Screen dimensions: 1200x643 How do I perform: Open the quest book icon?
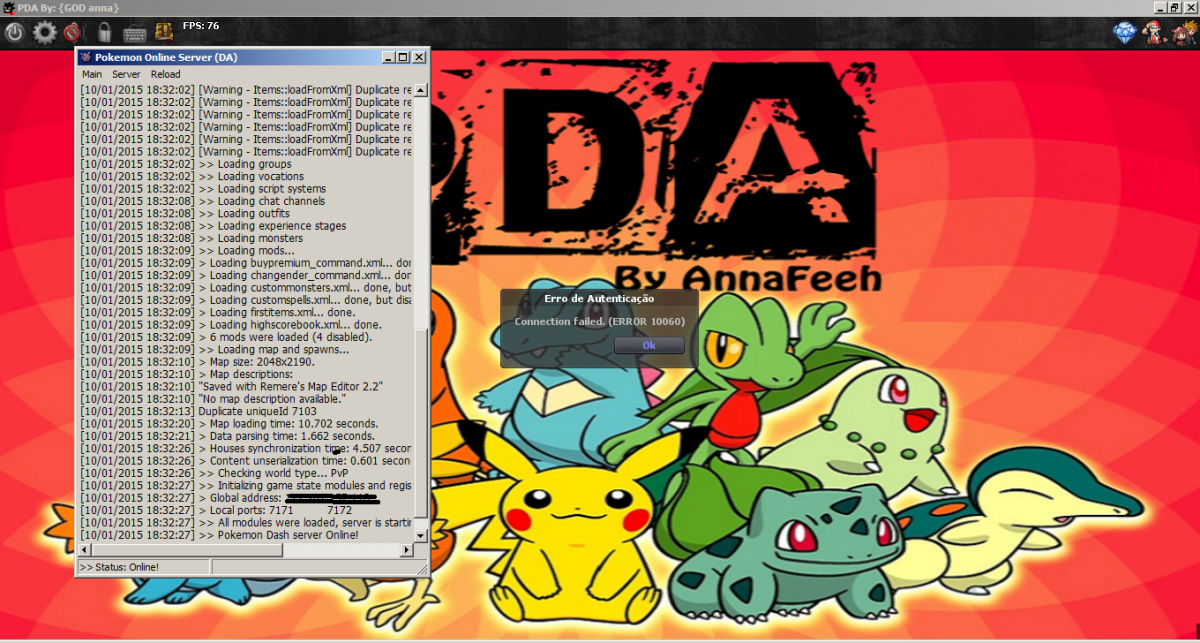[x=164, y=32]
